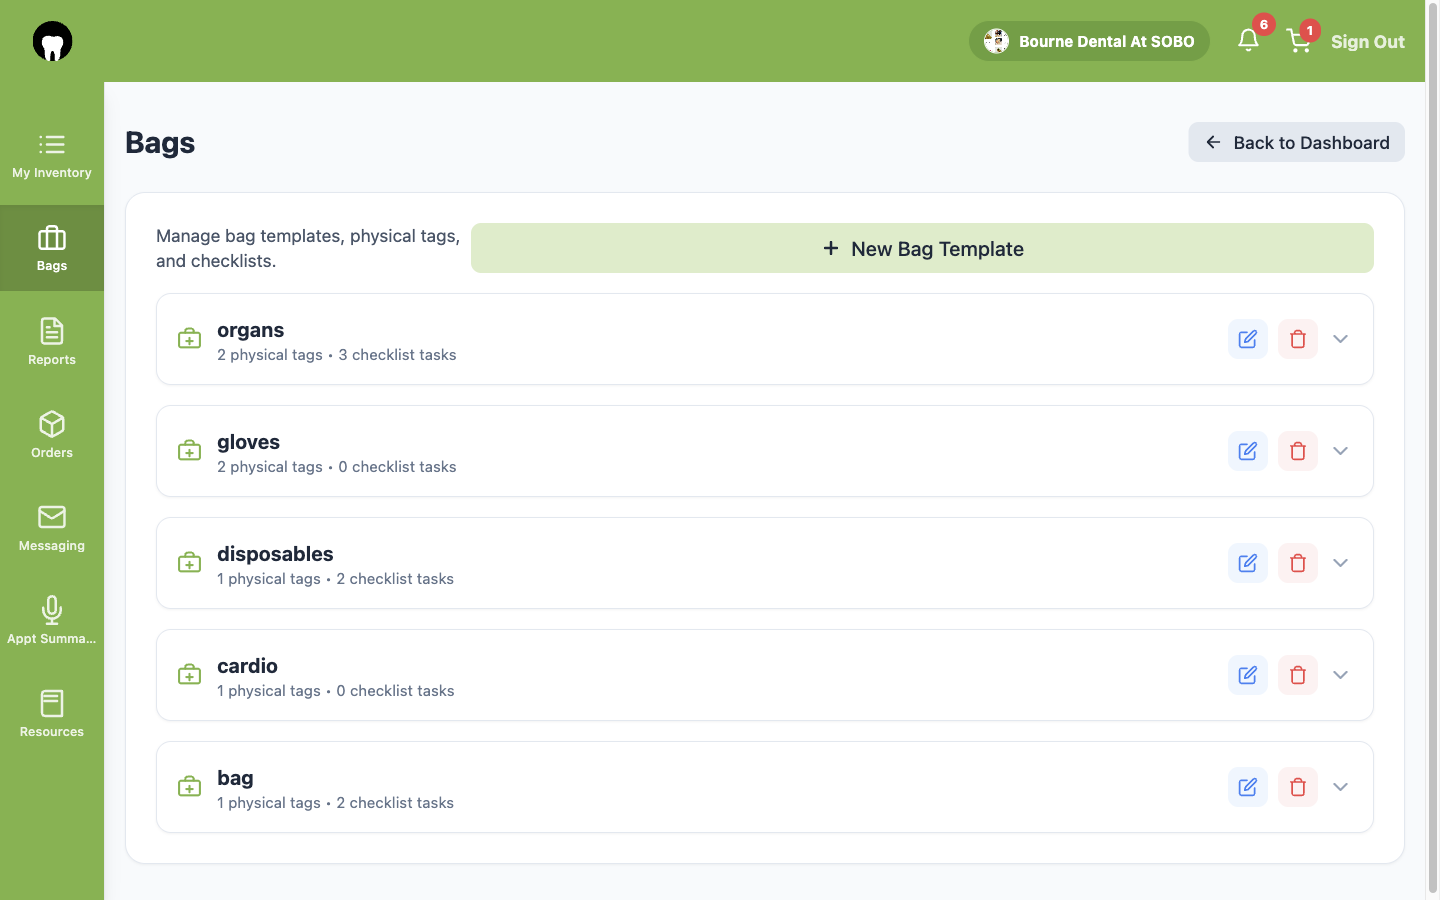Expand the disposables bag row
The width and height of the screenshot is (1440, 900).
pos(1341,563)
